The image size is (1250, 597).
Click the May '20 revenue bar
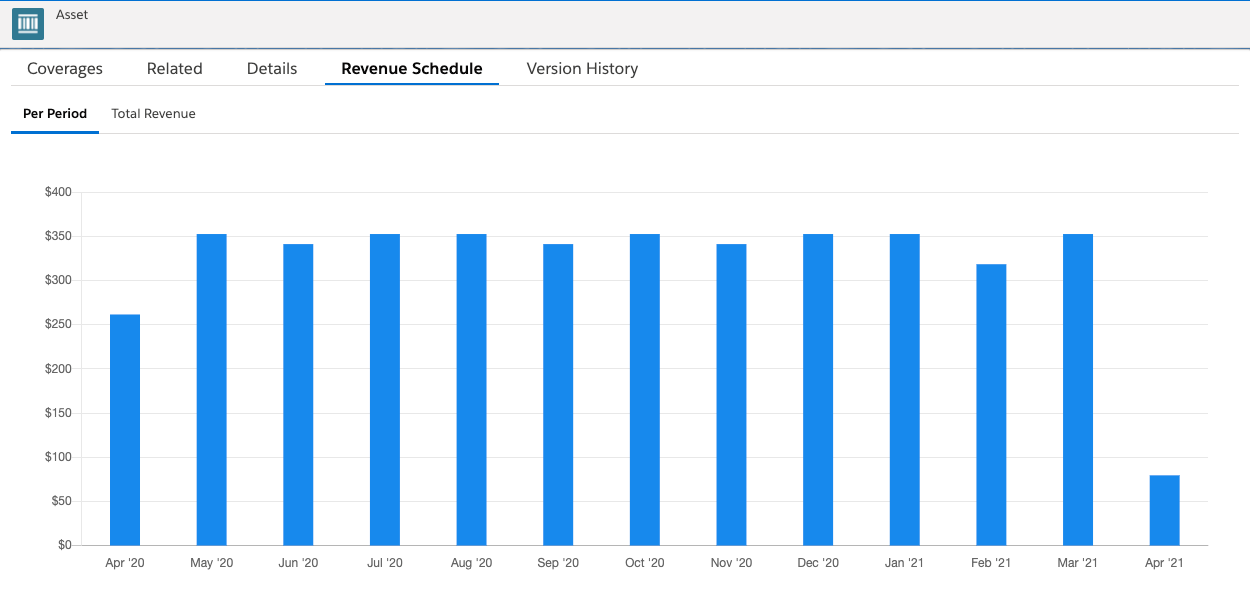point(212,390)
